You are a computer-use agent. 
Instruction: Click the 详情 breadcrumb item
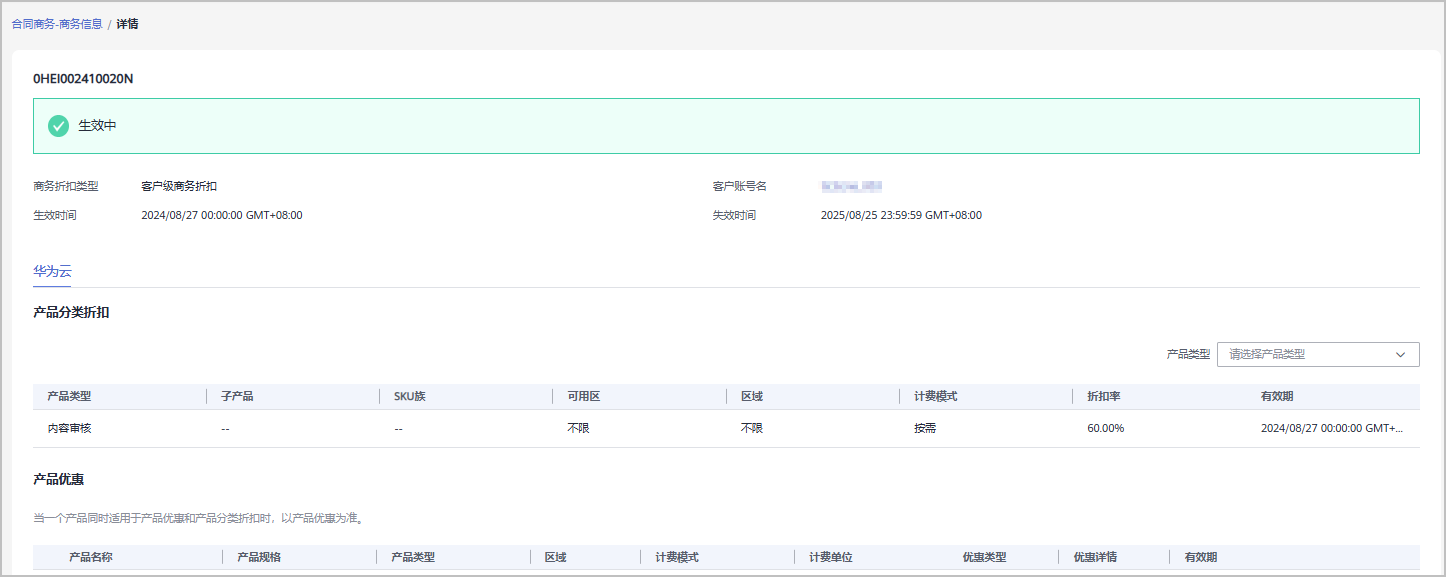127,24
